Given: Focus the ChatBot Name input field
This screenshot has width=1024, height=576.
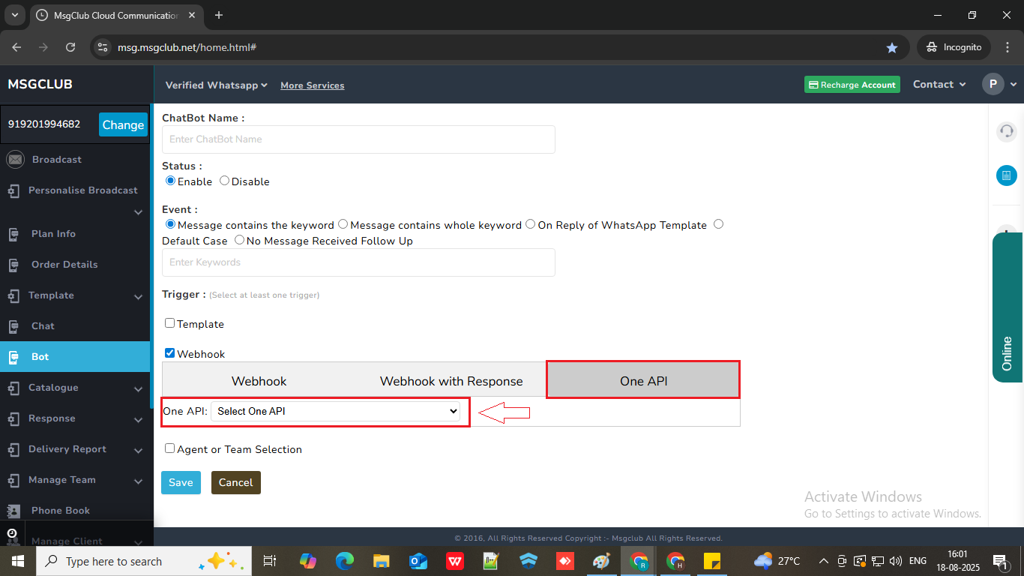Looking at the screenshot, I should 359,139.
